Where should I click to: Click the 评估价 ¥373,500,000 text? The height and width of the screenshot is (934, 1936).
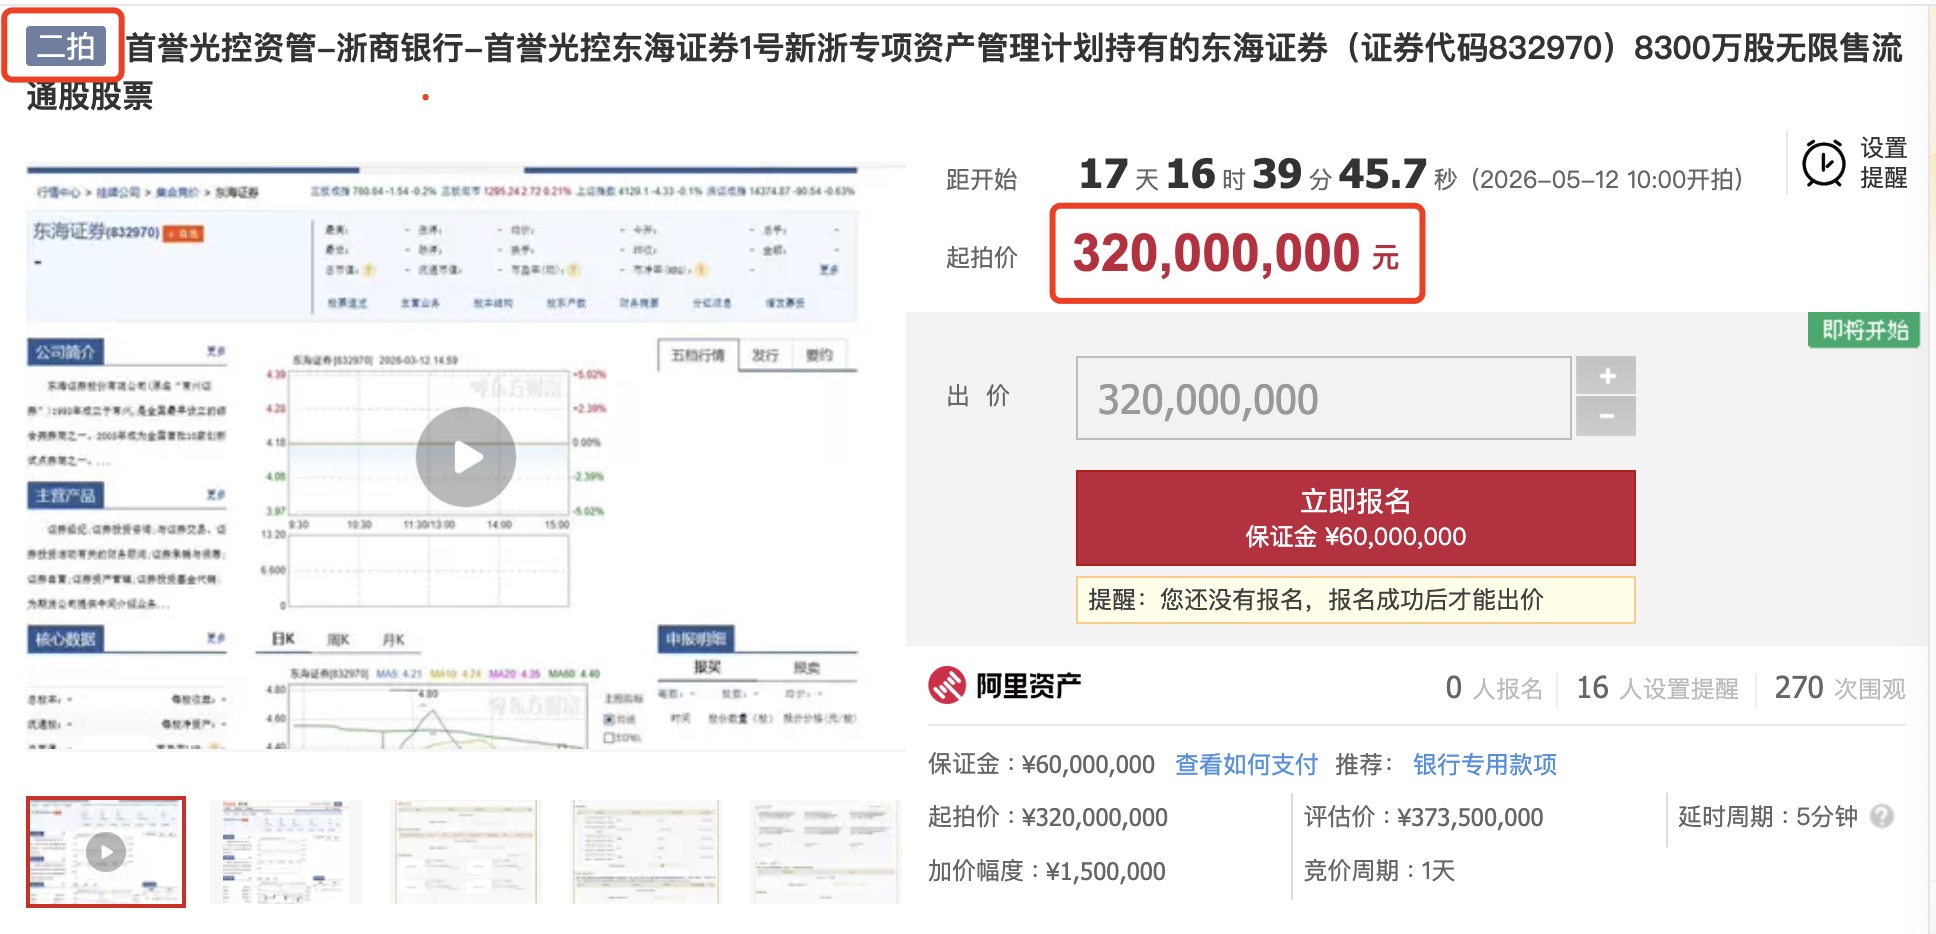point(1423,817)
